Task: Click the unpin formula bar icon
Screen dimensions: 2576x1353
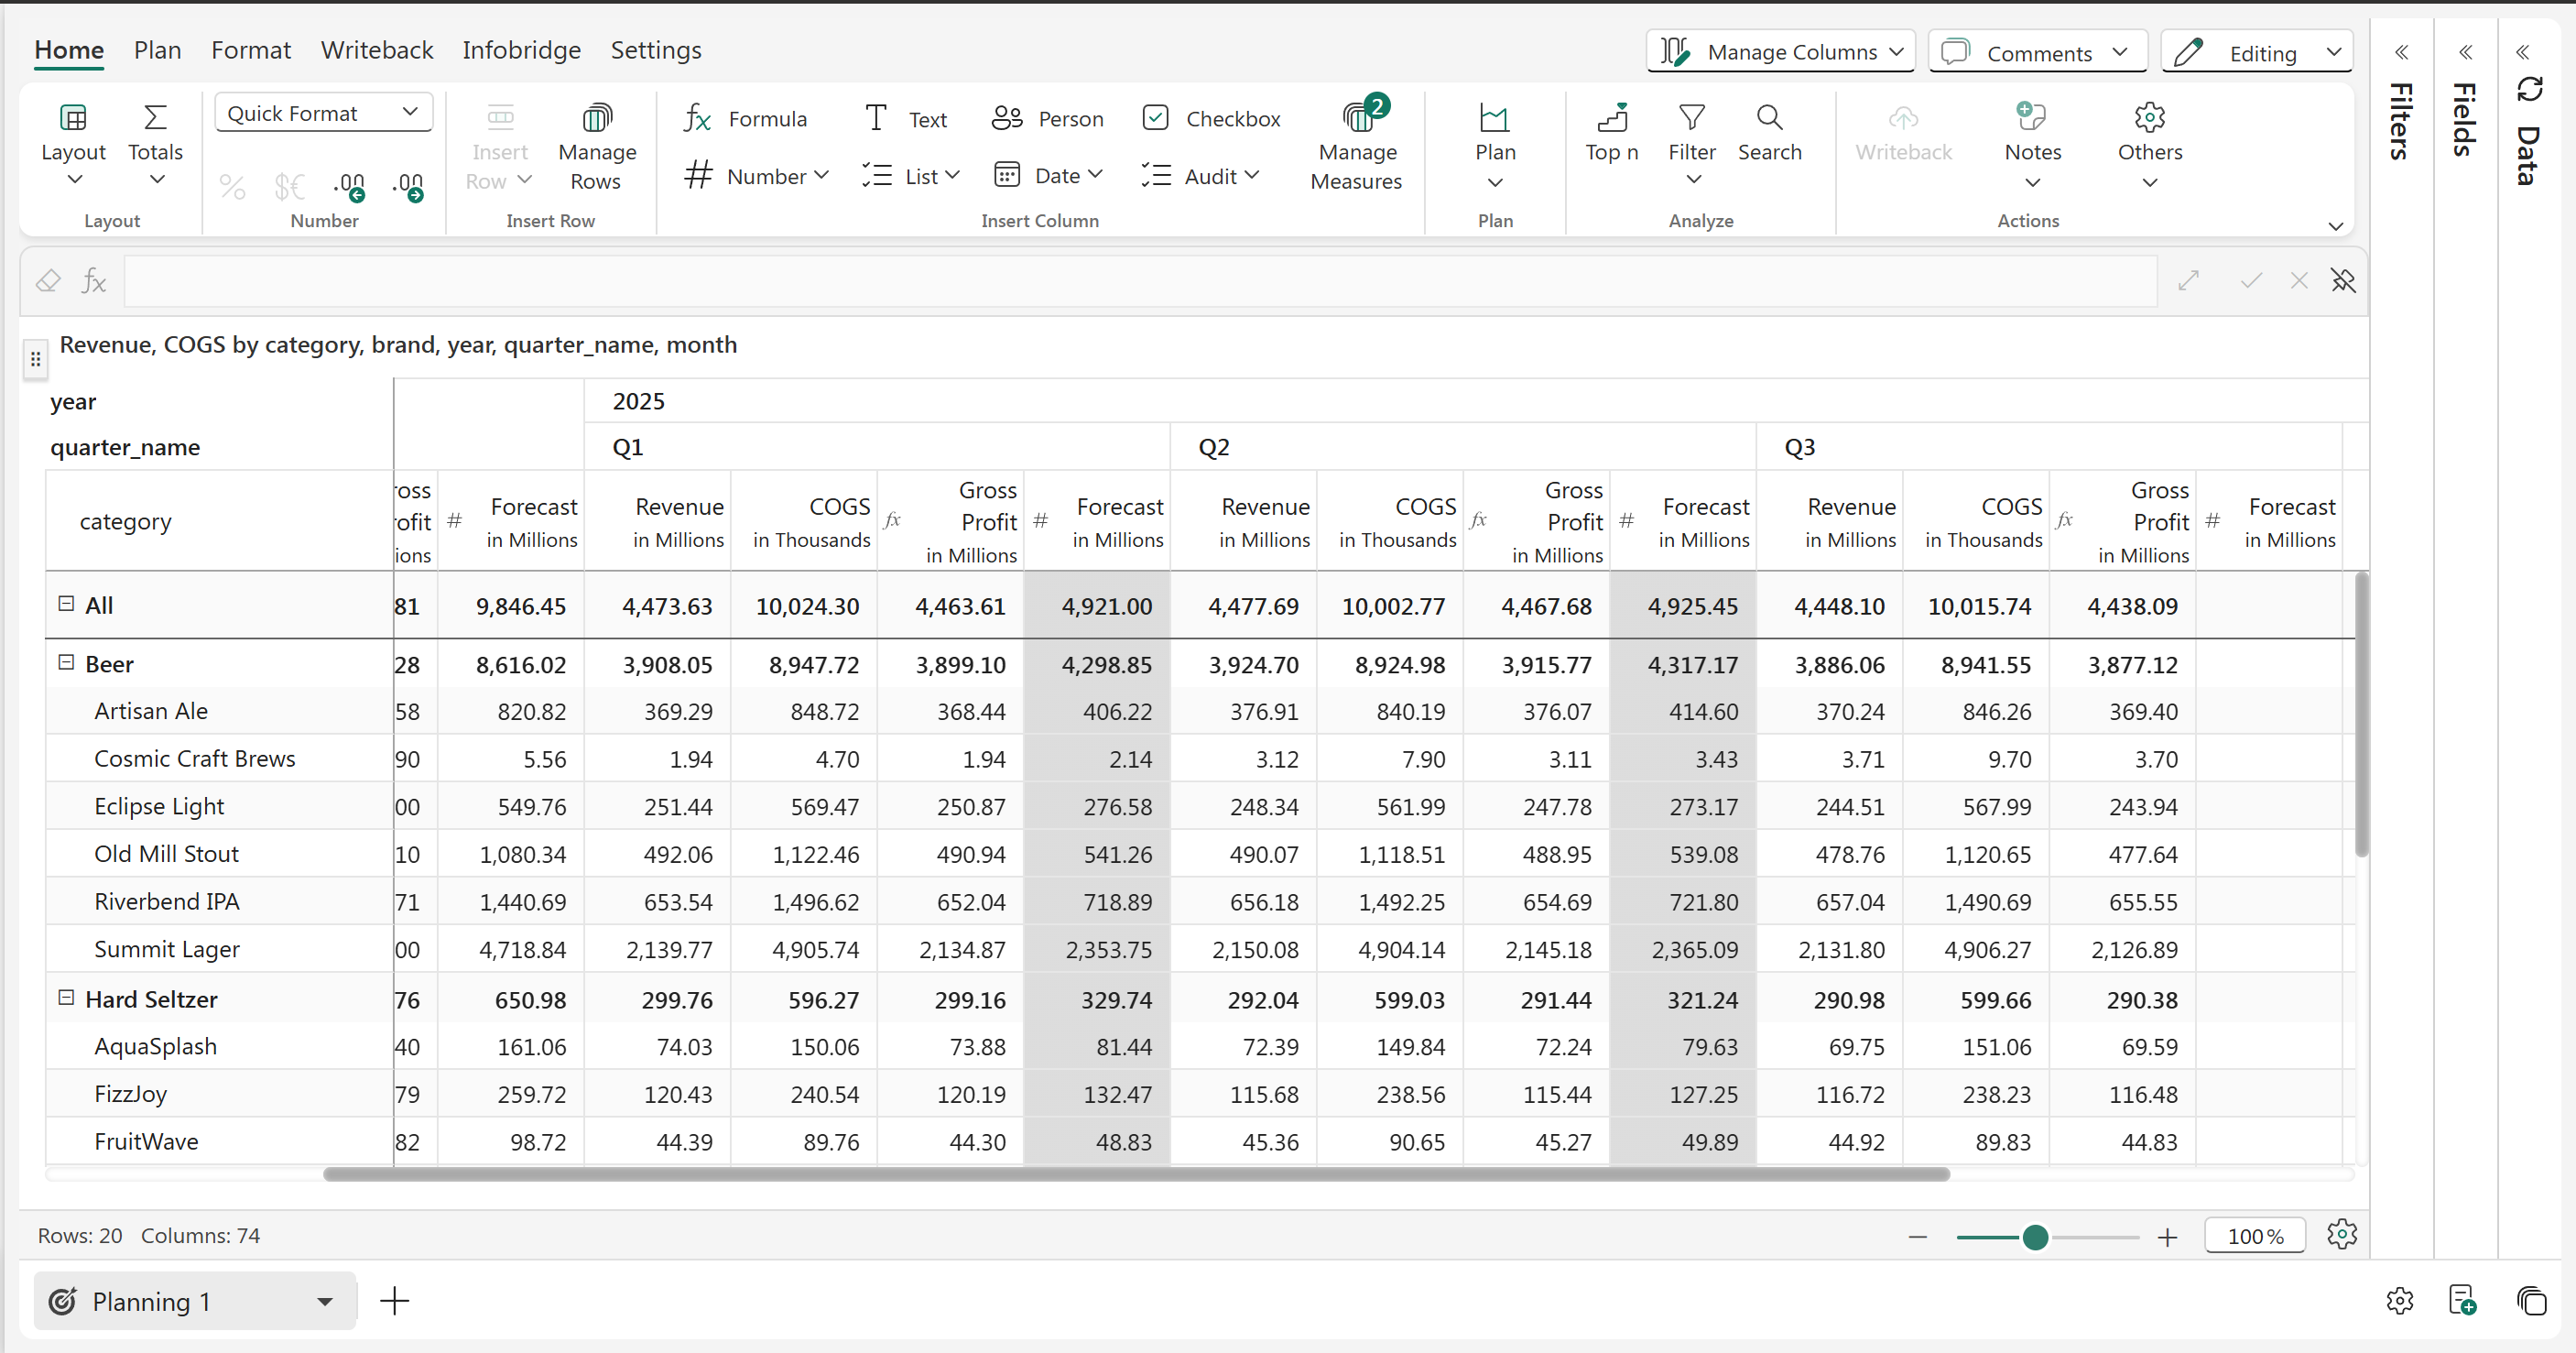Action: [x=2343, y=281]
